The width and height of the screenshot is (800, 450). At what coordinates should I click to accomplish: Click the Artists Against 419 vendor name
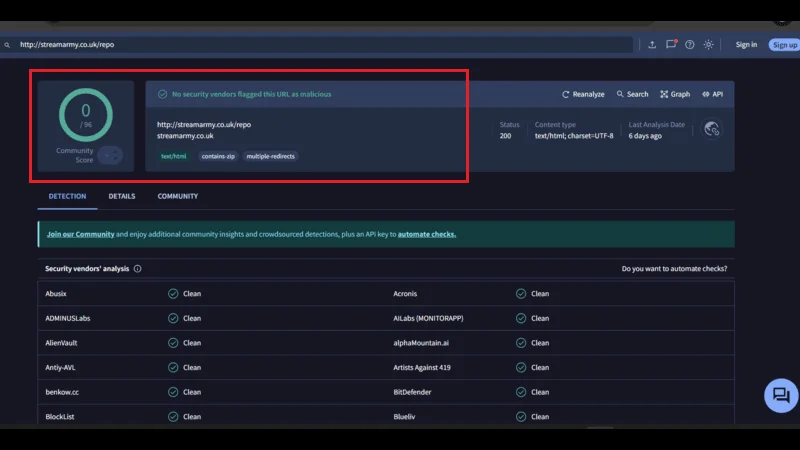tap(422, 368)
